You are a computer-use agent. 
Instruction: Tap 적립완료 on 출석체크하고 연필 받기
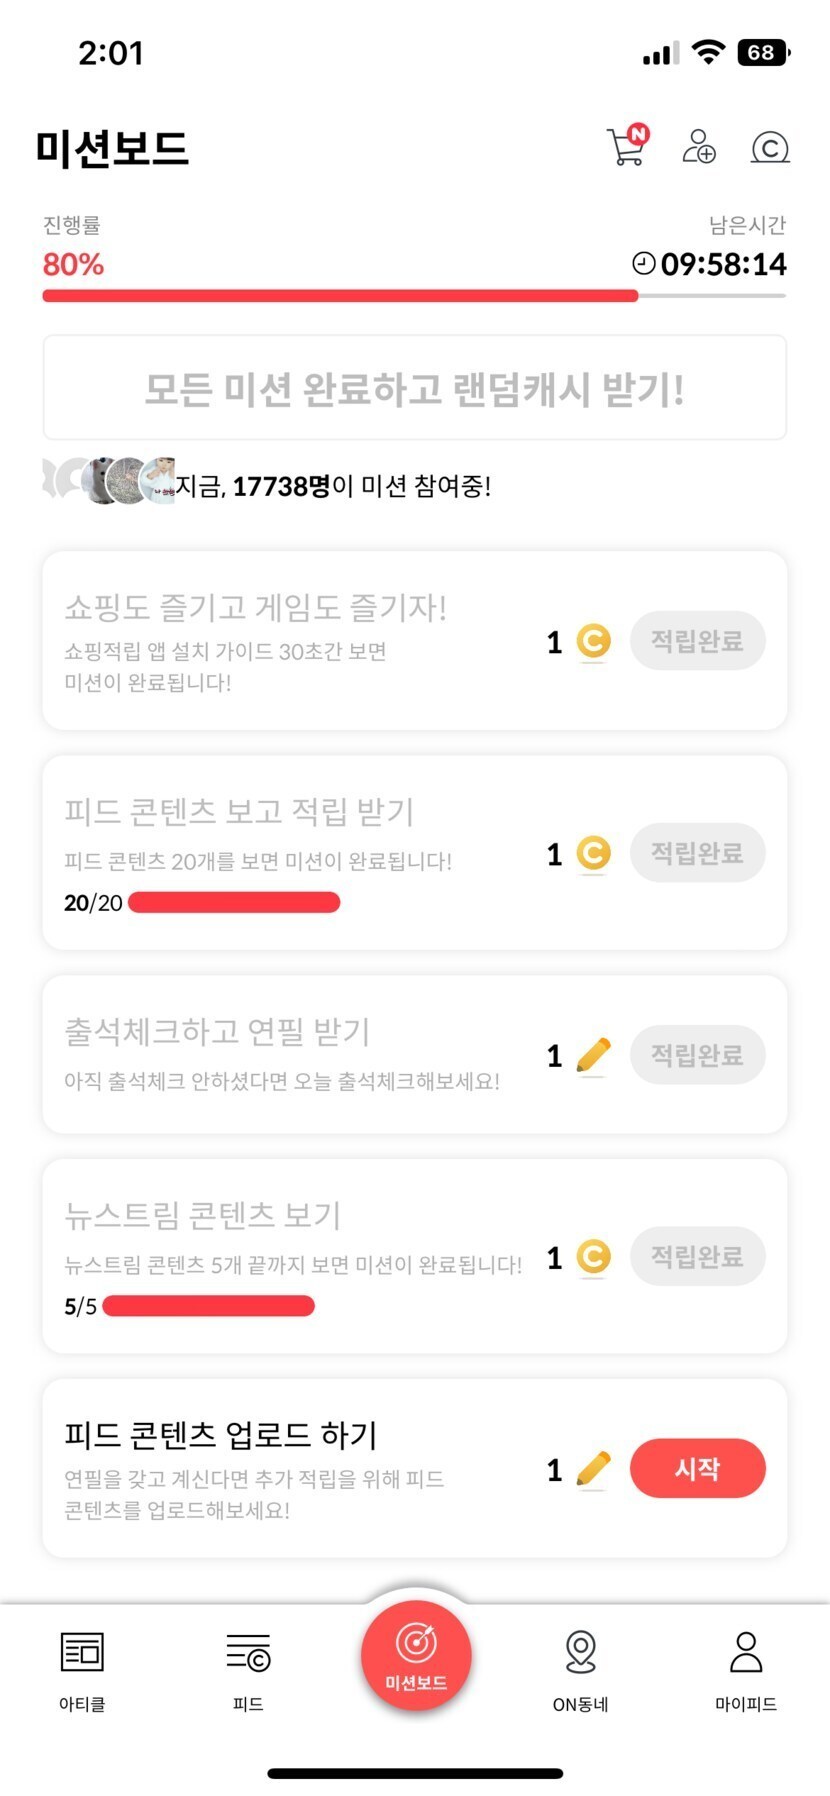pyautogui.click(x=697, y=1055)
